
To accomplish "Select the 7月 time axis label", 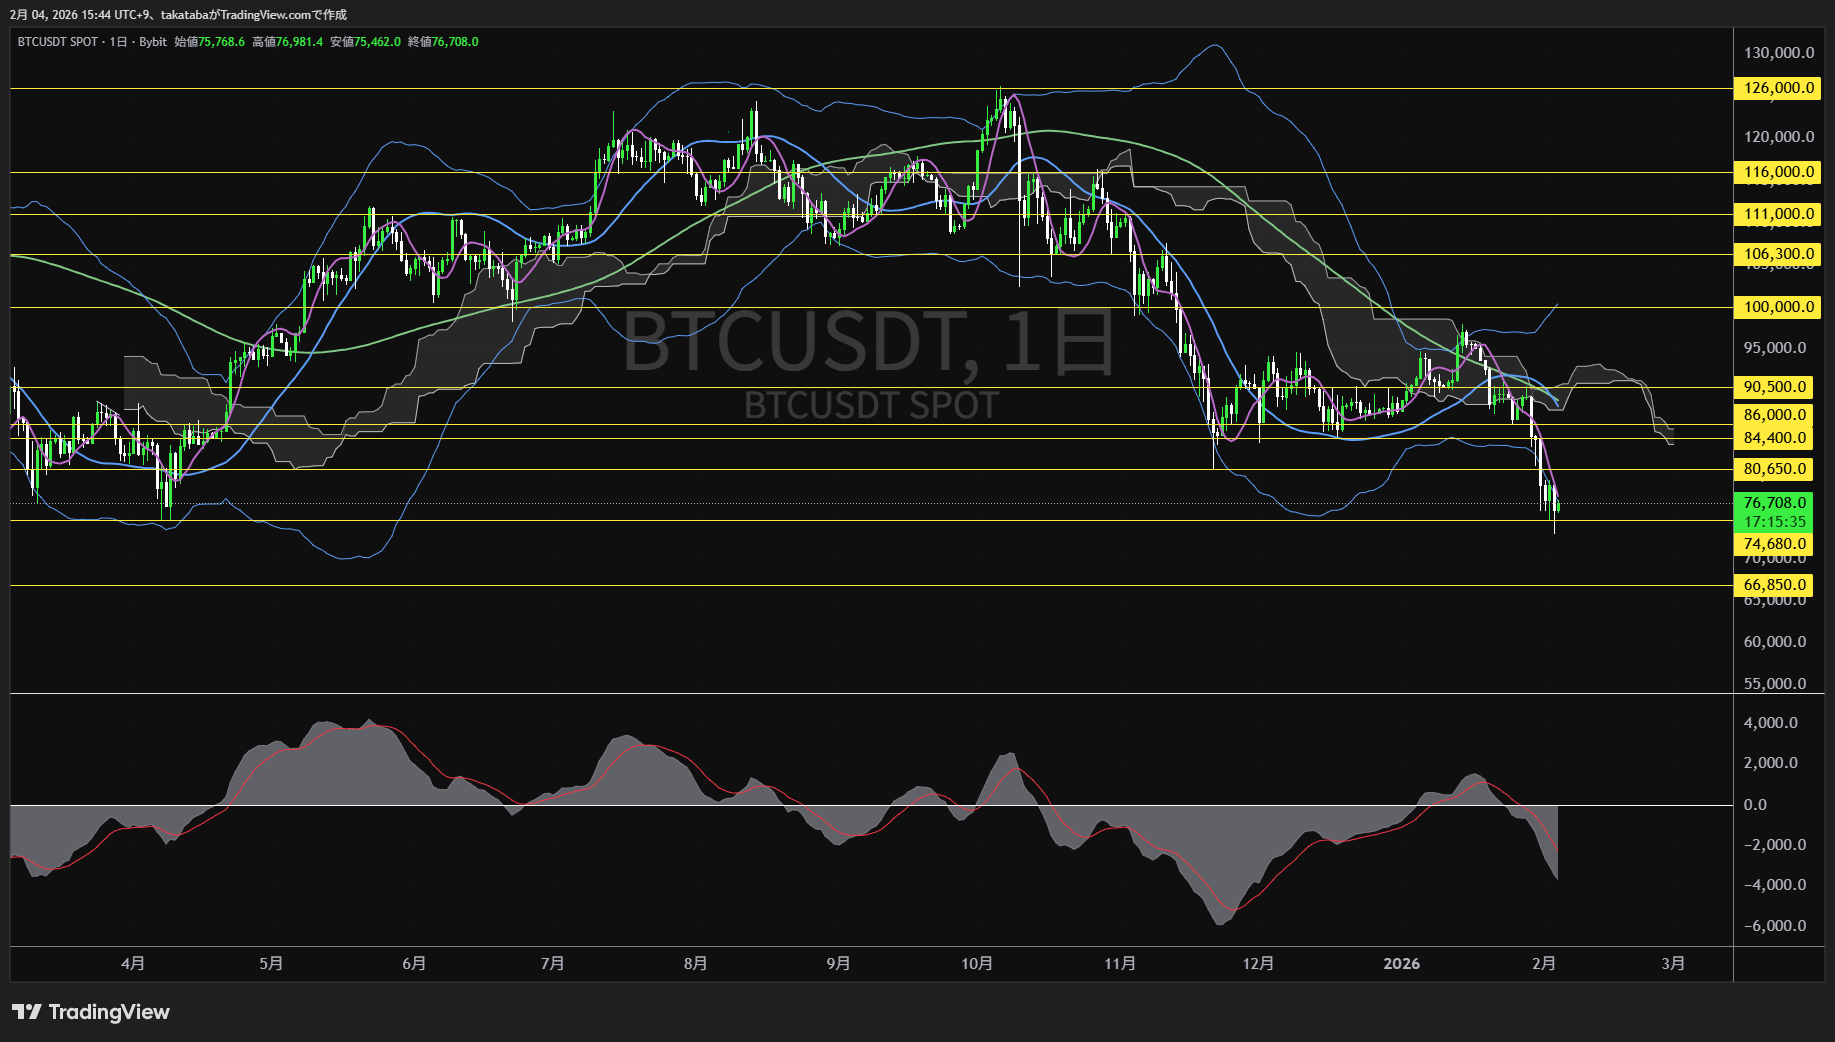I will [x=552, y=963].
